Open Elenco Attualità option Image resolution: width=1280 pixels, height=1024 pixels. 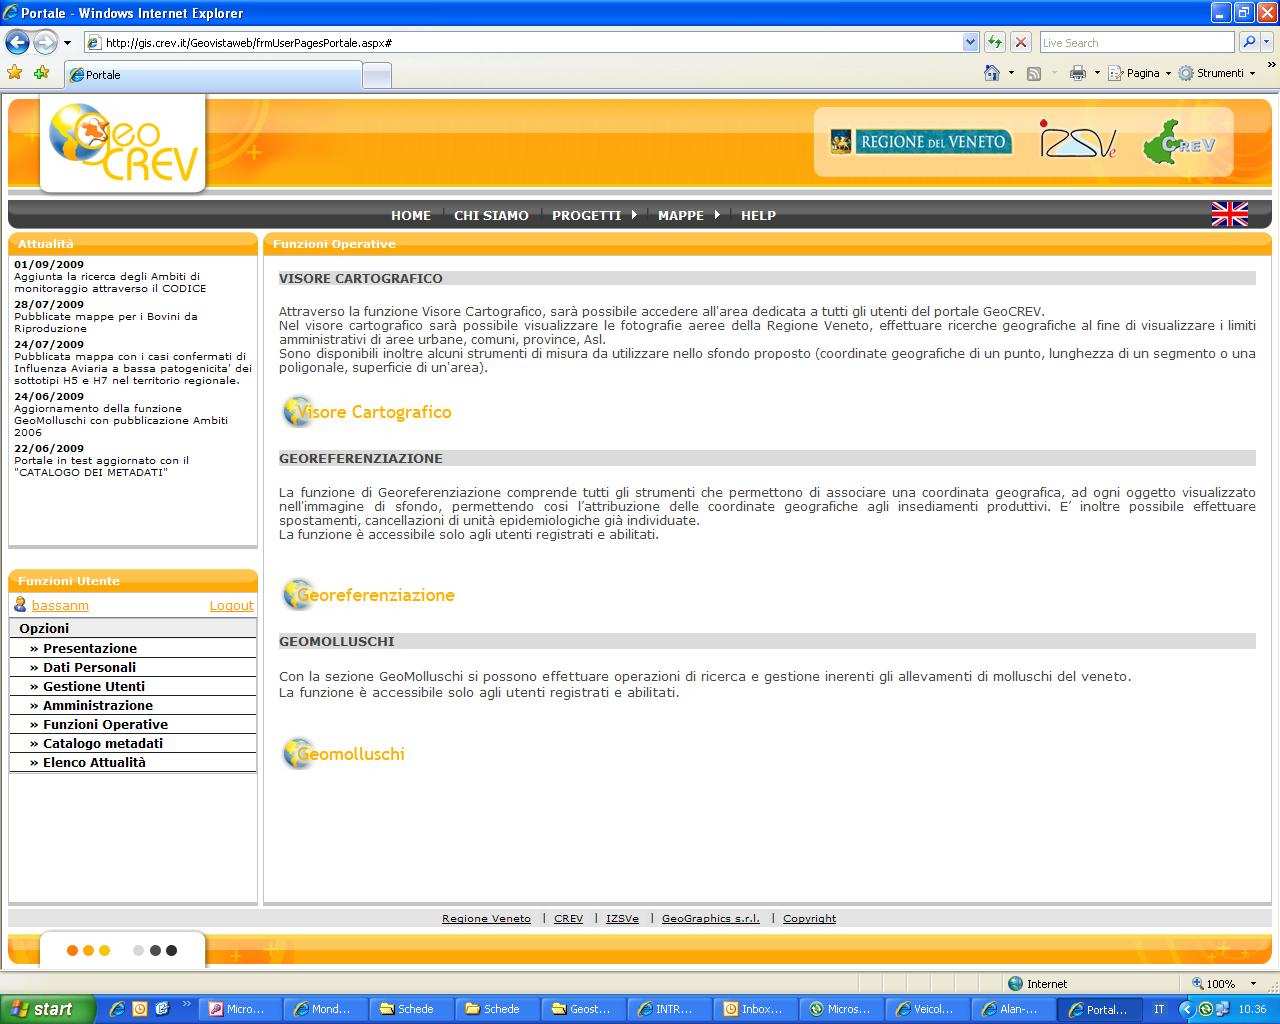(133, 762)
